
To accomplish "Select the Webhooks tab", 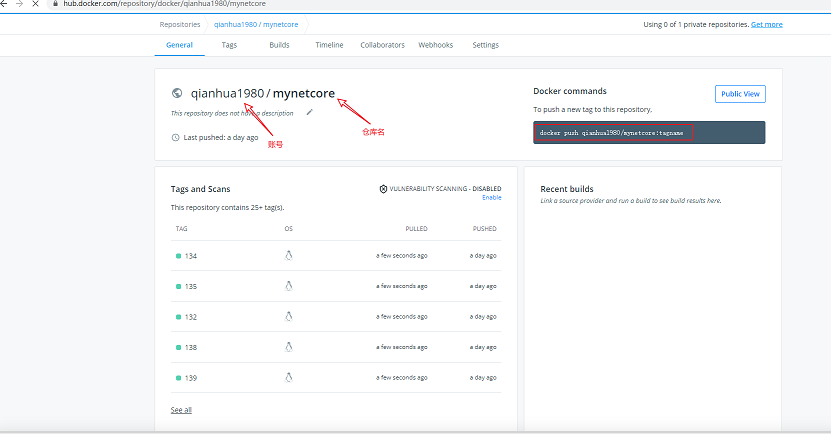I will pos(435,45).
